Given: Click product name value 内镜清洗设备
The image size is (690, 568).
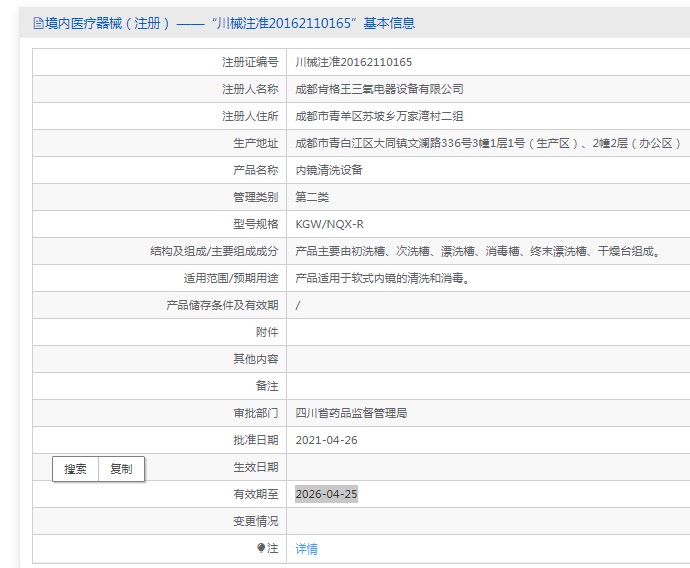Looking at the screenshot, I should 329,170.
